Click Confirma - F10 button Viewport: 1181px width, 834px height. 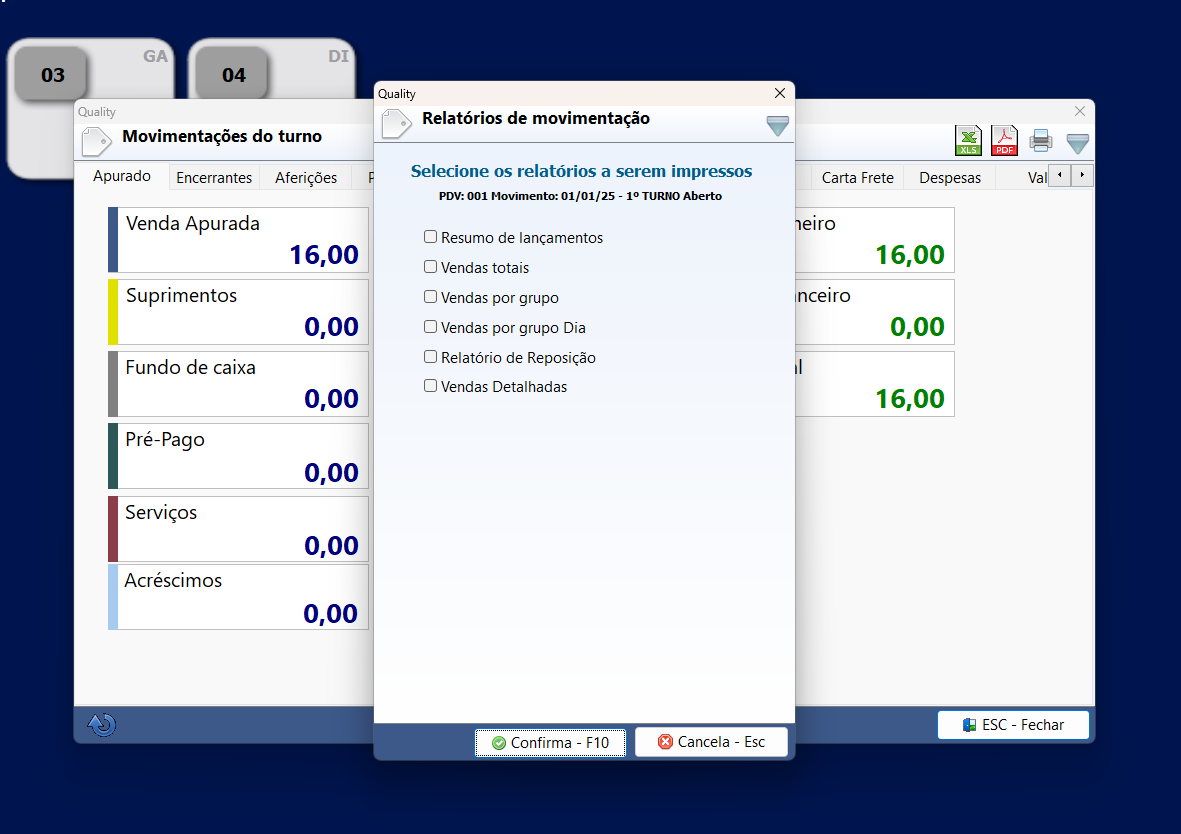[x=551, y=743]
